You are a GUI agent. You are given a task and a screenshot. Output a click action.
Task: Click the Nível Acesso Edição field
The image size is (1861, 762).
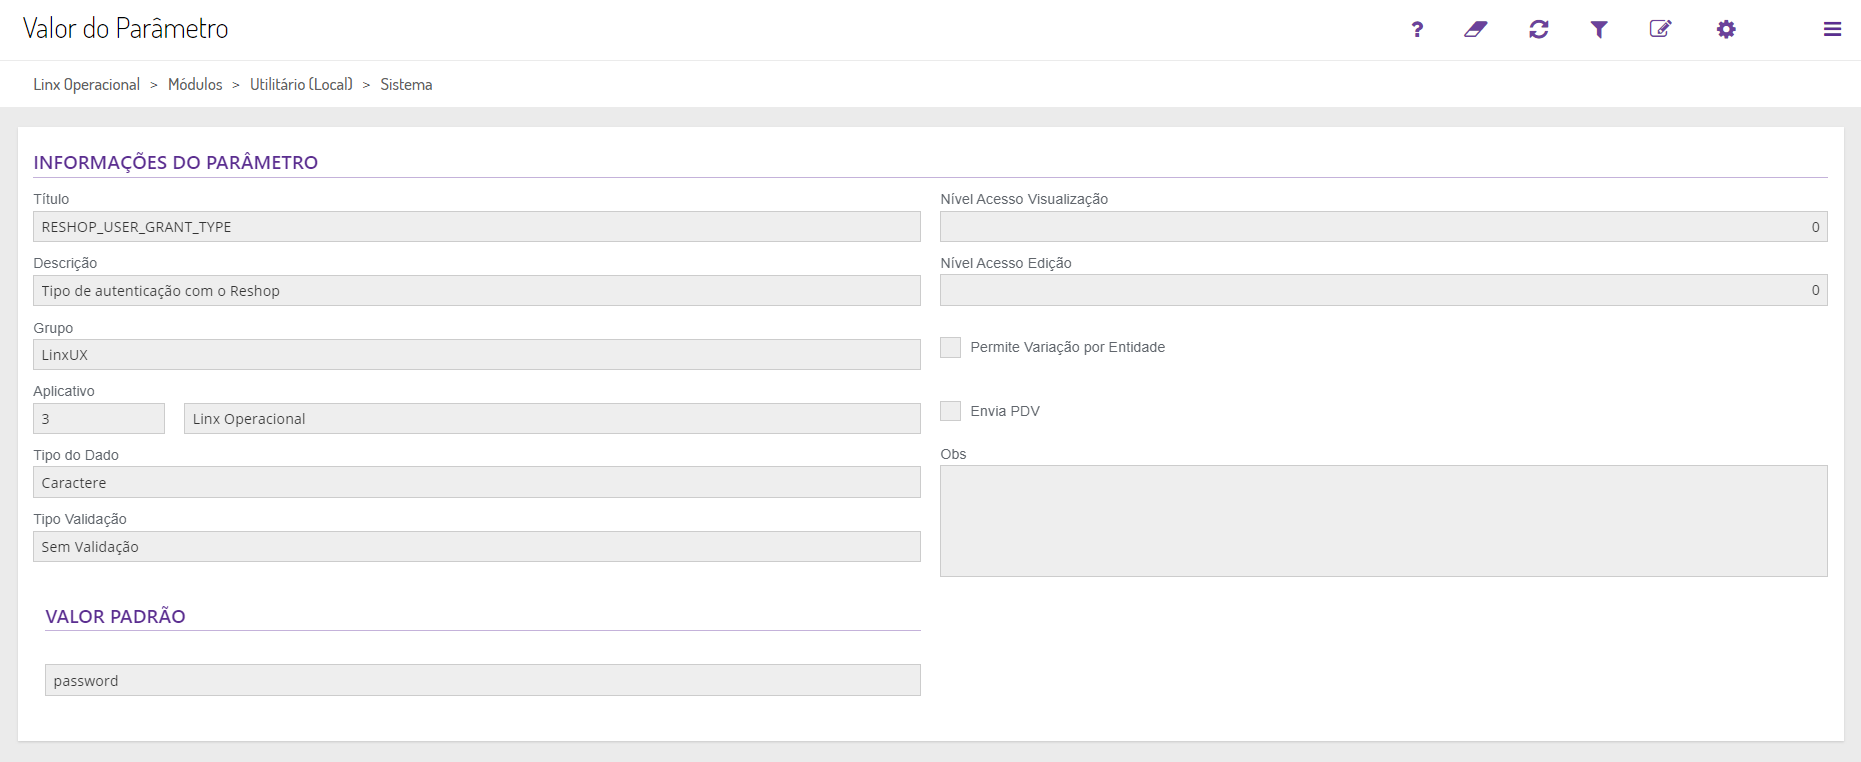pos(1383,290)
